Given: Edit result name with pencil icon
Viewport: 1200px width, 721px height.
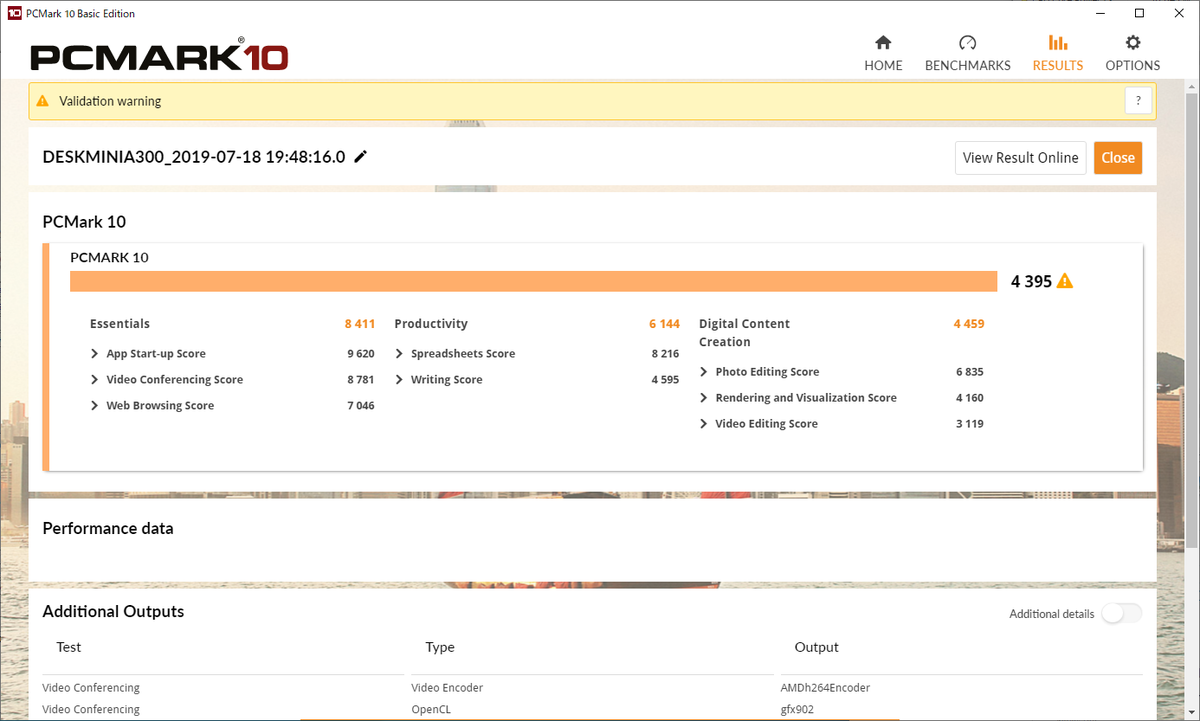Looking at the screenshot, I should pyautogui.click(x=361, y=157).
